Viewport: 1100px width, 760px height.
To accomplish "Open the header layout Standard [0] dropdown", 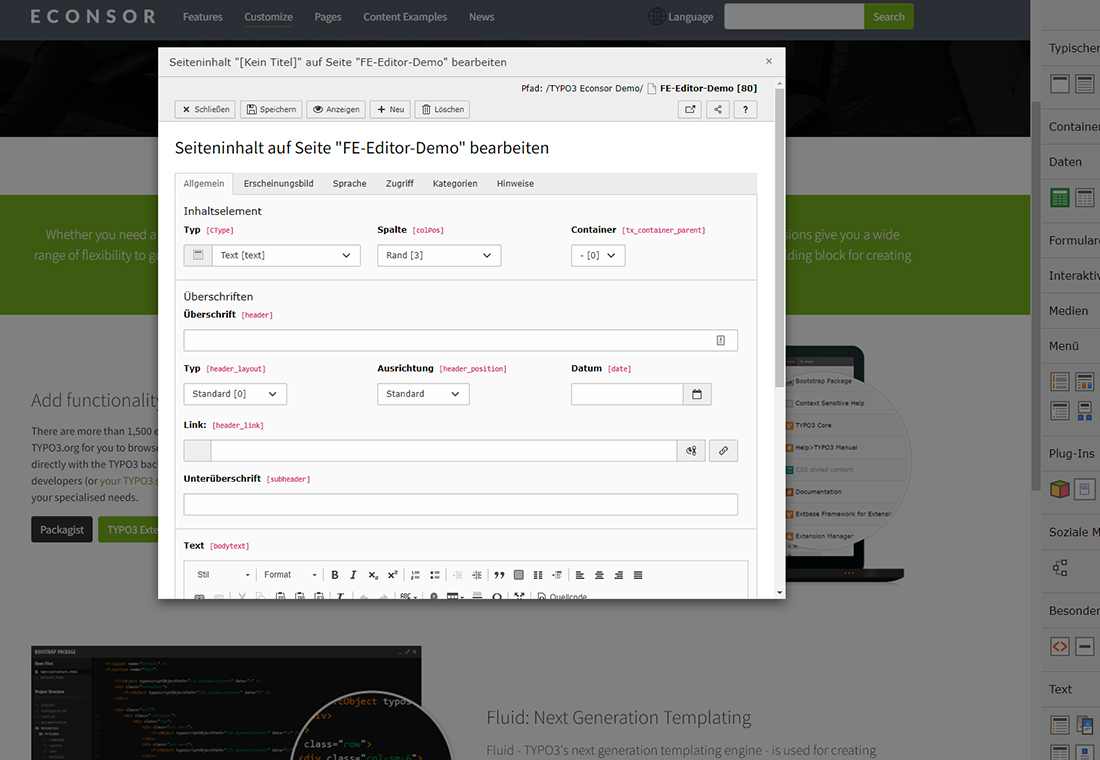I will (x=235, y=394).
